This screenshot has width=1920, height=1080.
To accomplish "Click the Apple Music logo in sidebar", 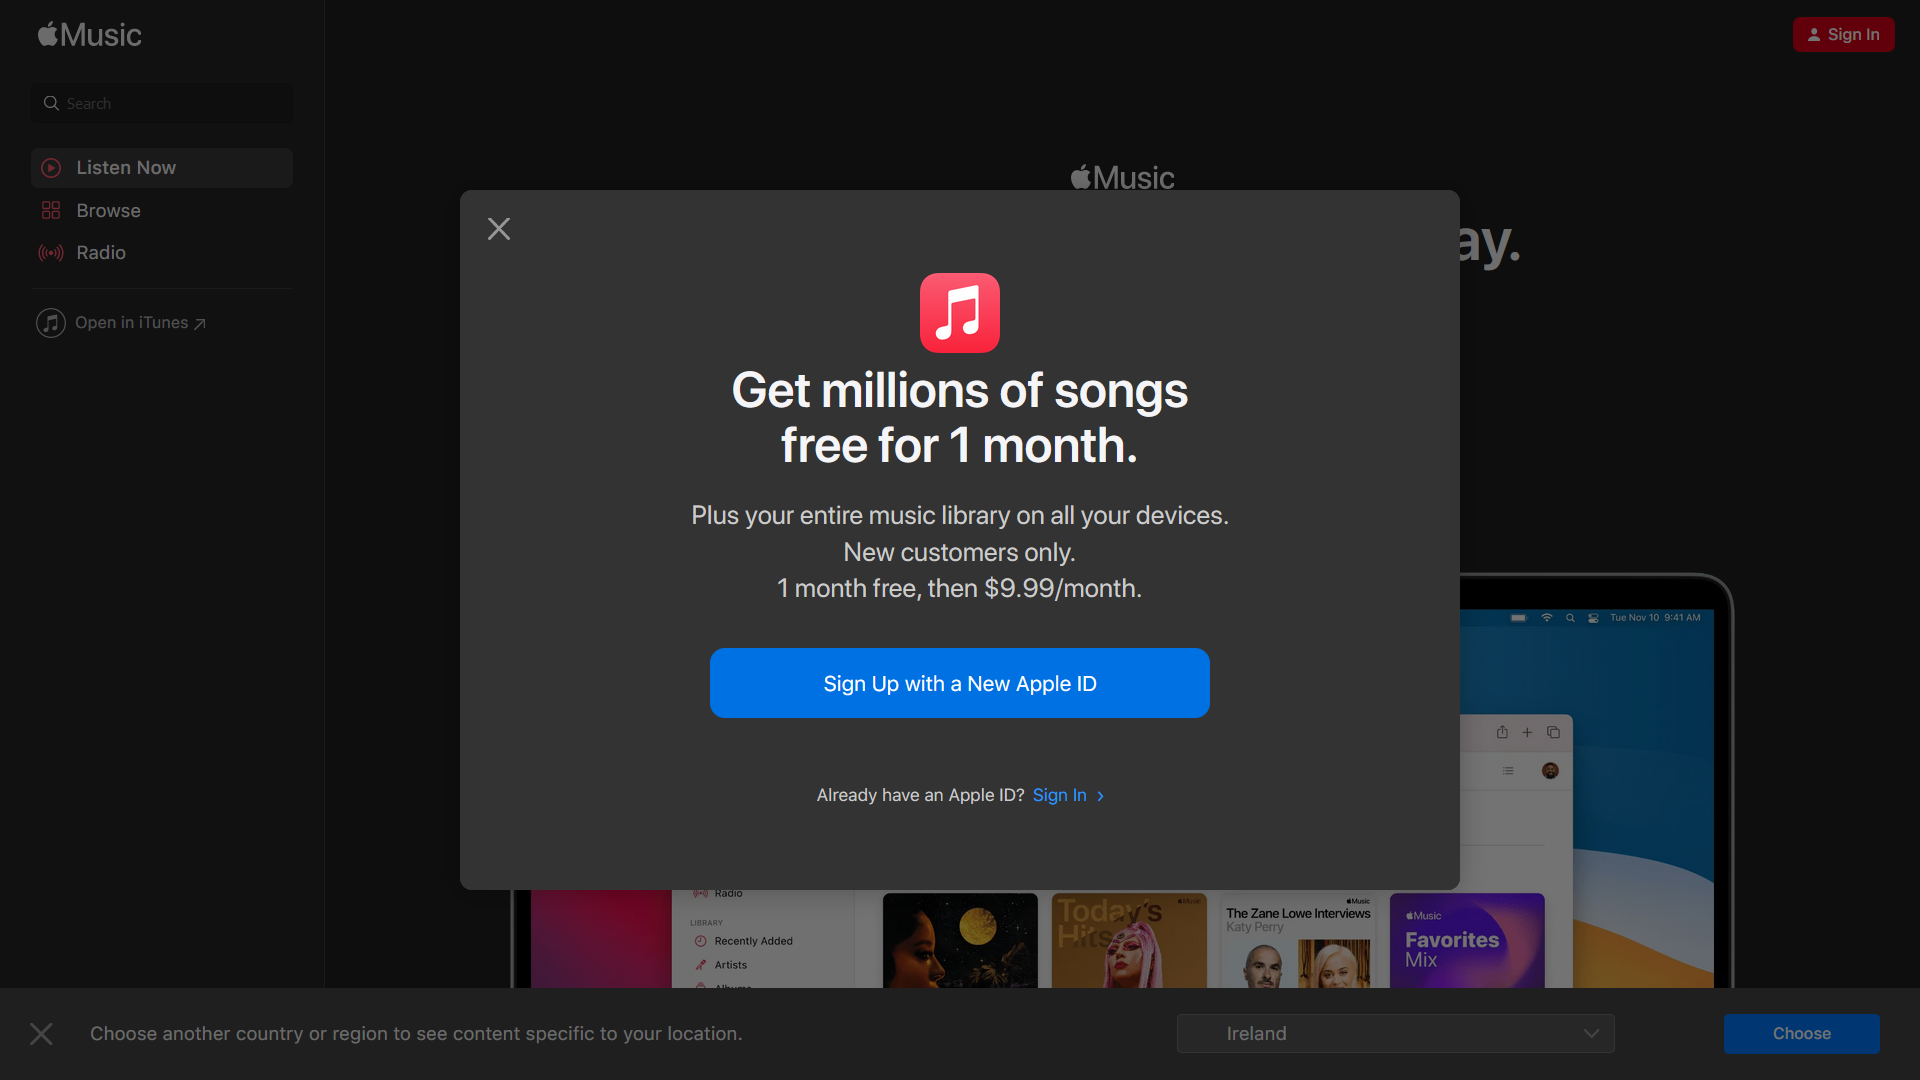I will [90, 35].
